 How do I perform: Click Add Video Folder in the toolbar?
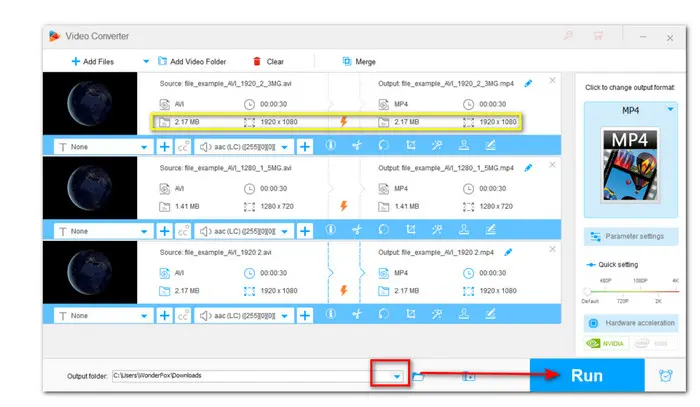pyautogui.click(x=195, y=61)
